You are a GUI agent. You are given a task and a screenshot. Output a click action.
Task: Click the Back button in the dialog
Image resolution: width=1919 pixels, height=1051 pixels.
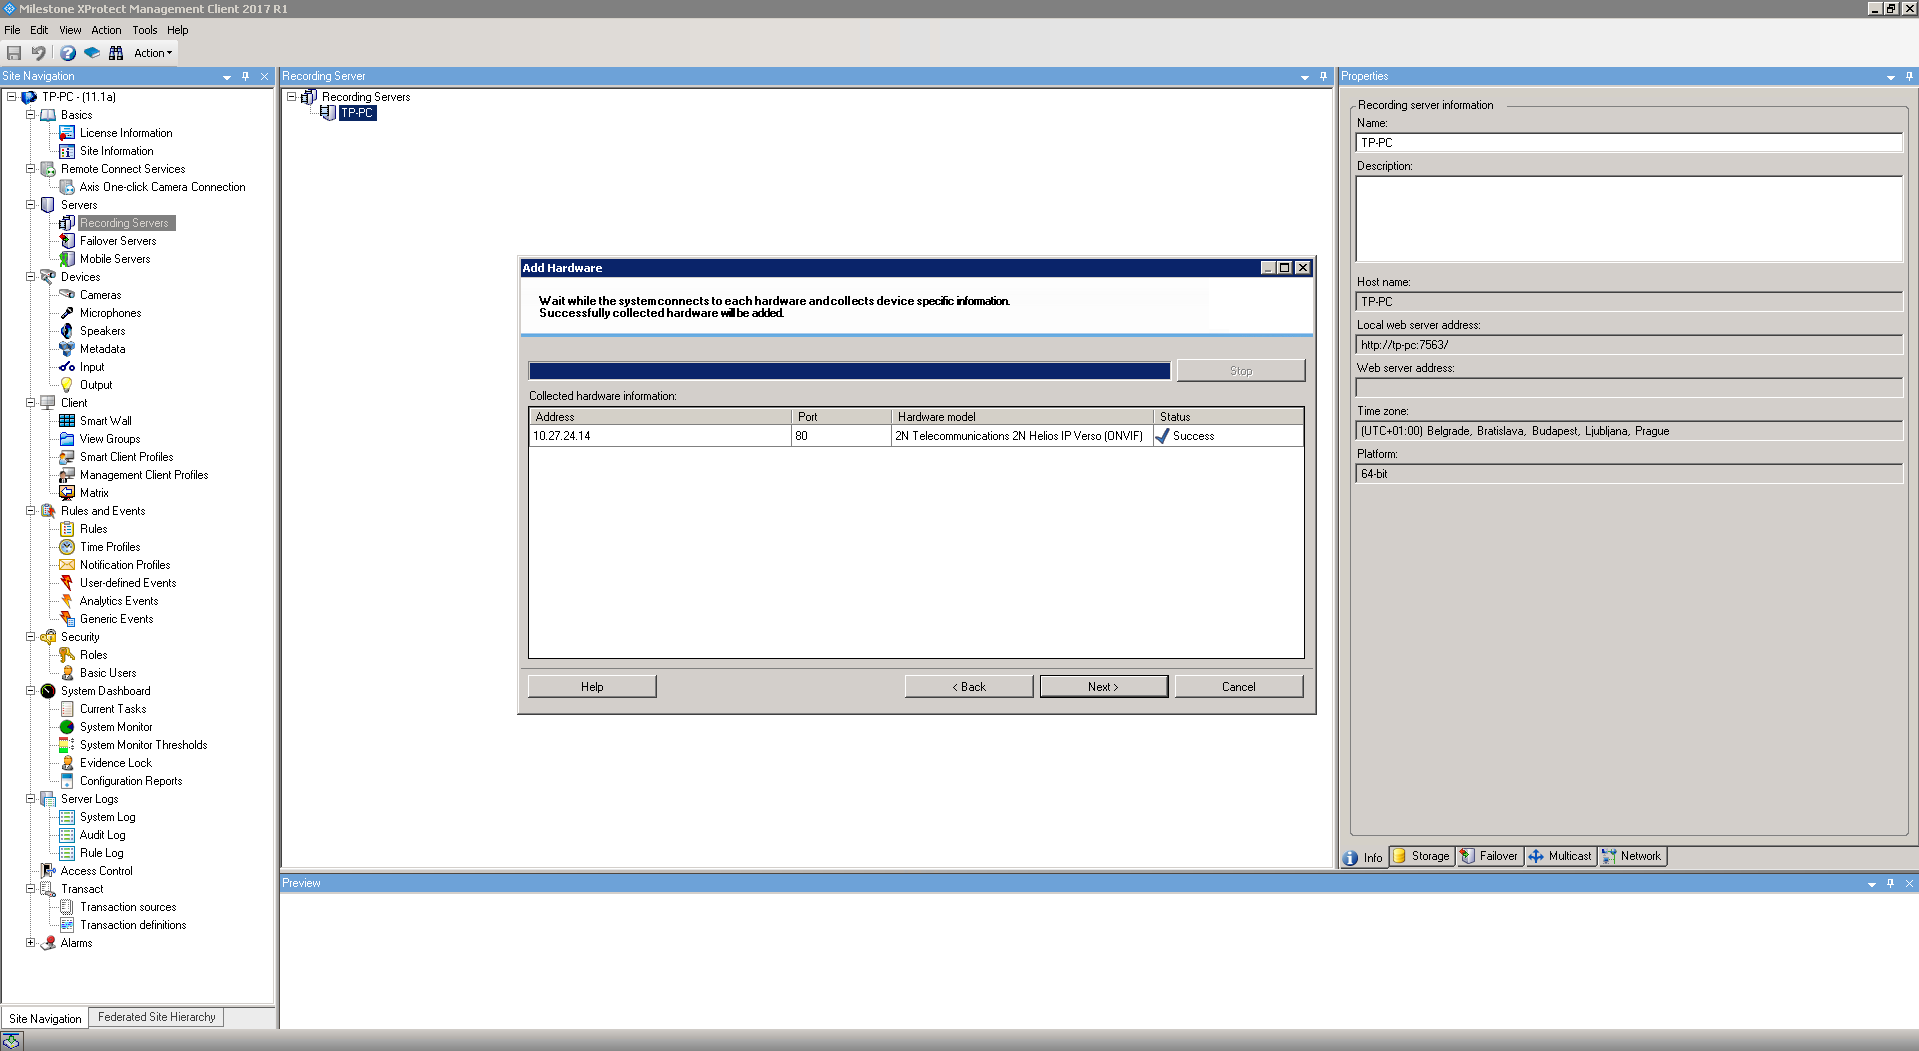[968, 687]
